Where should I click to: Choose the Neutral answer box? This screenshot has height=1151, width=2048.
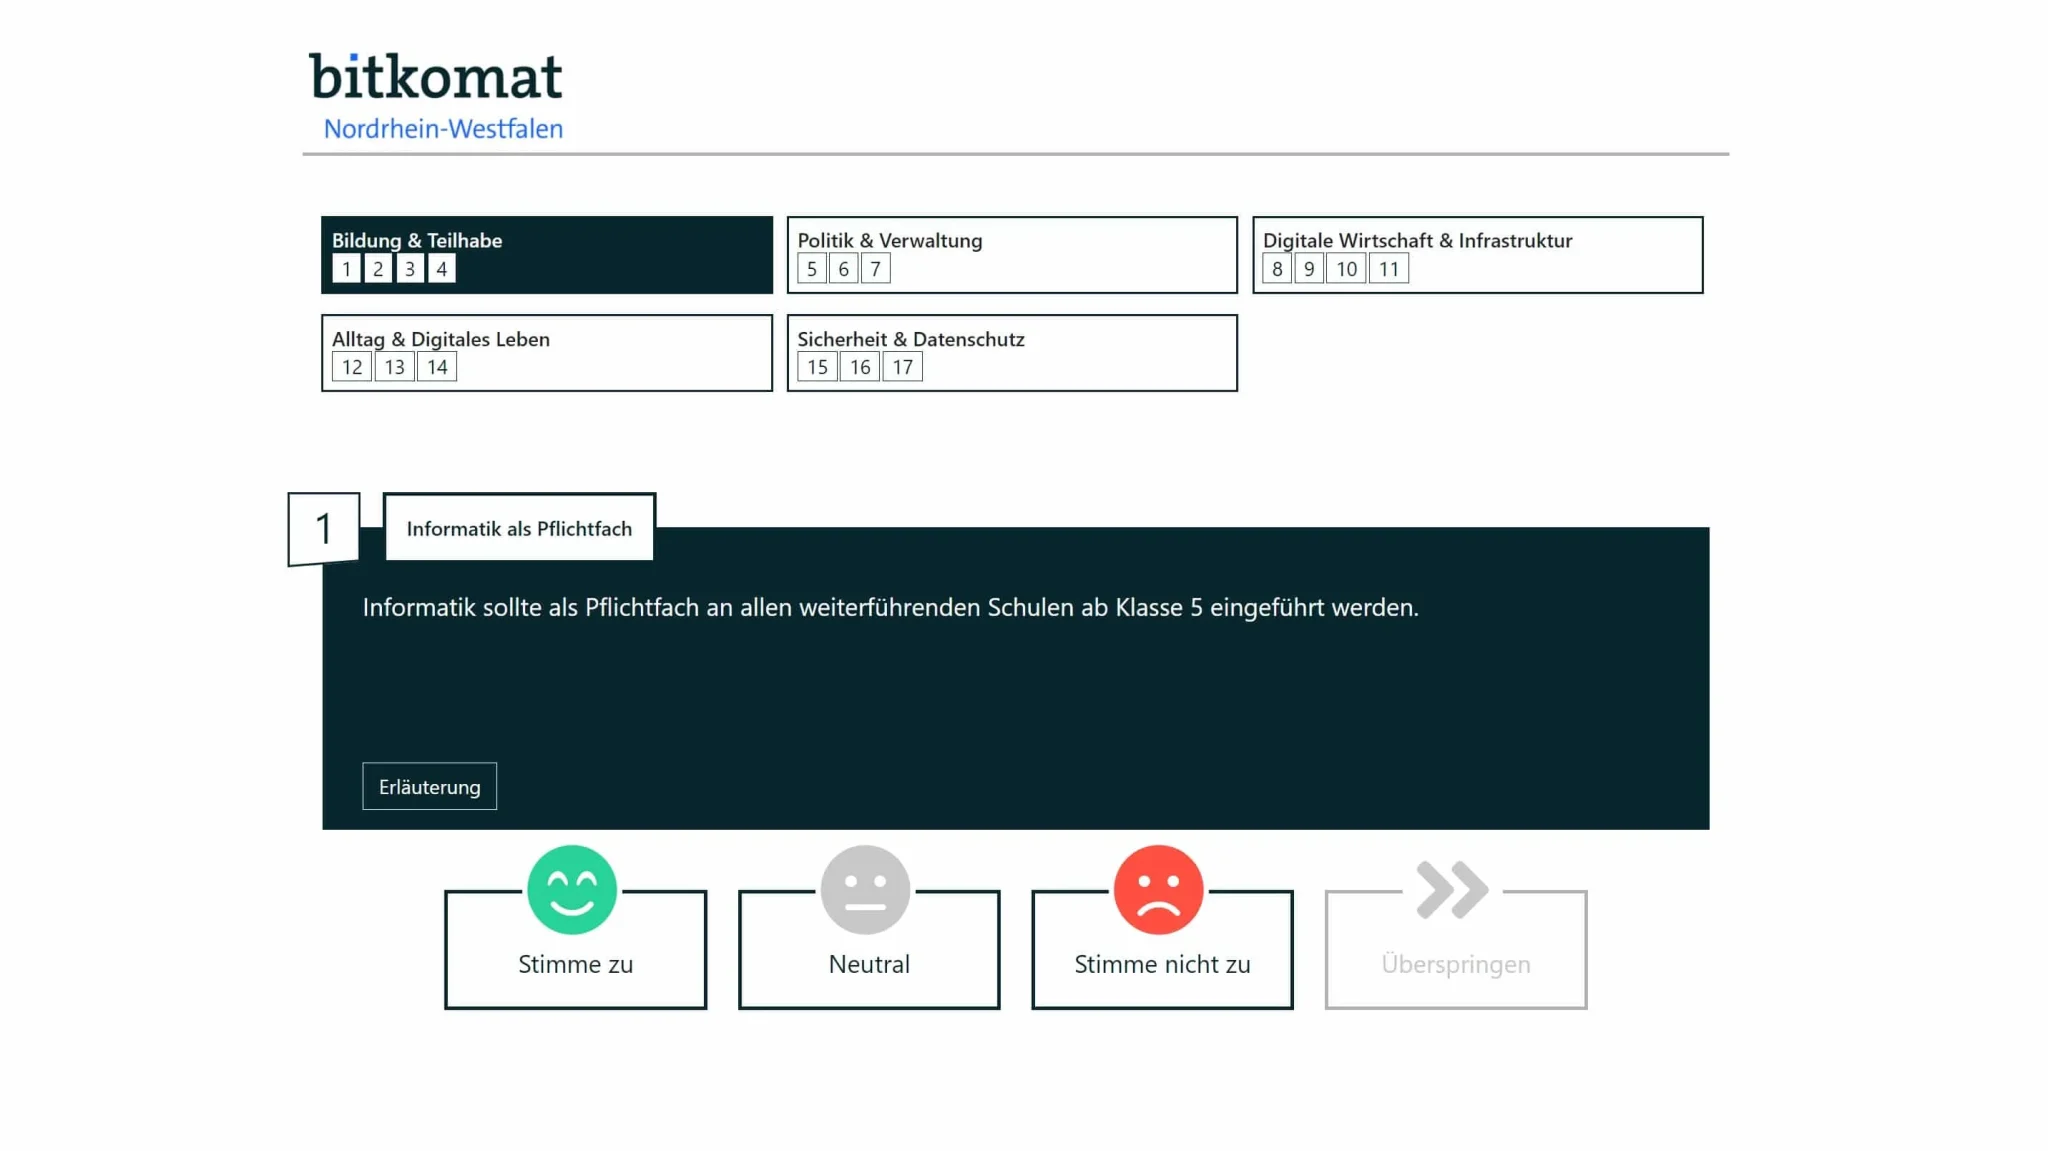[869, 949]
